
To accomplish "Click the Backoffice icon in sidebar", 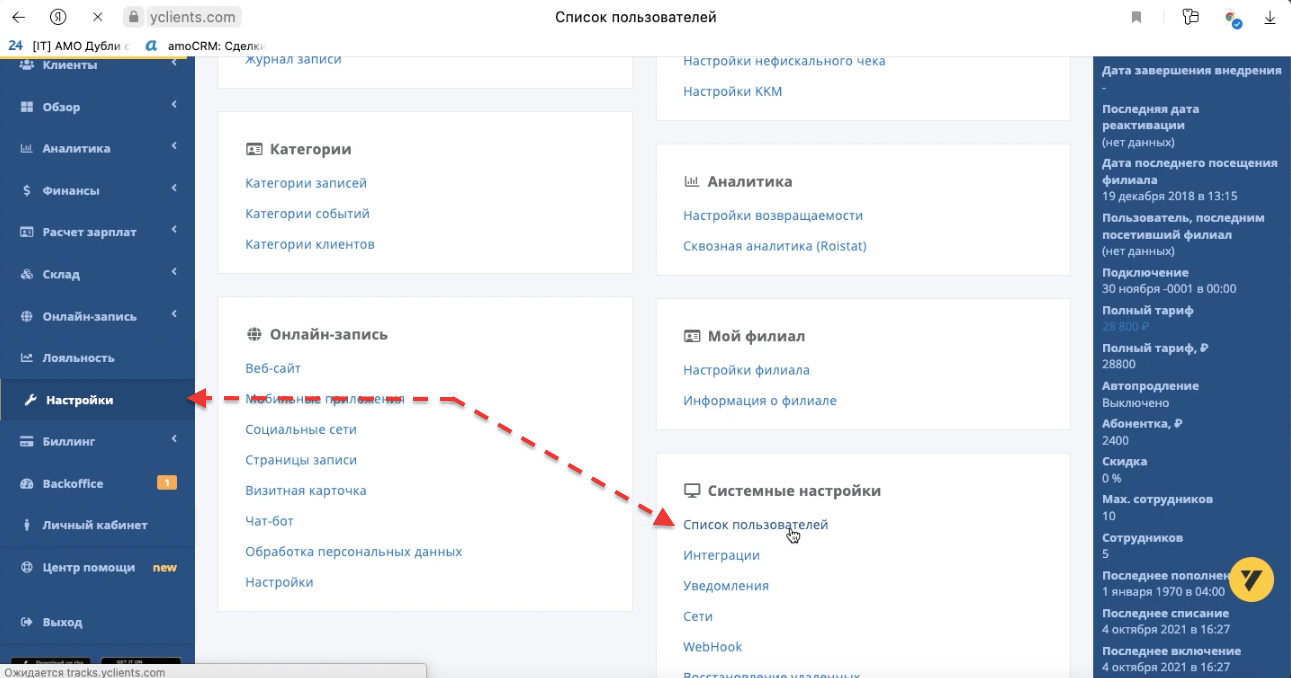I will click(x=27, y=483).
